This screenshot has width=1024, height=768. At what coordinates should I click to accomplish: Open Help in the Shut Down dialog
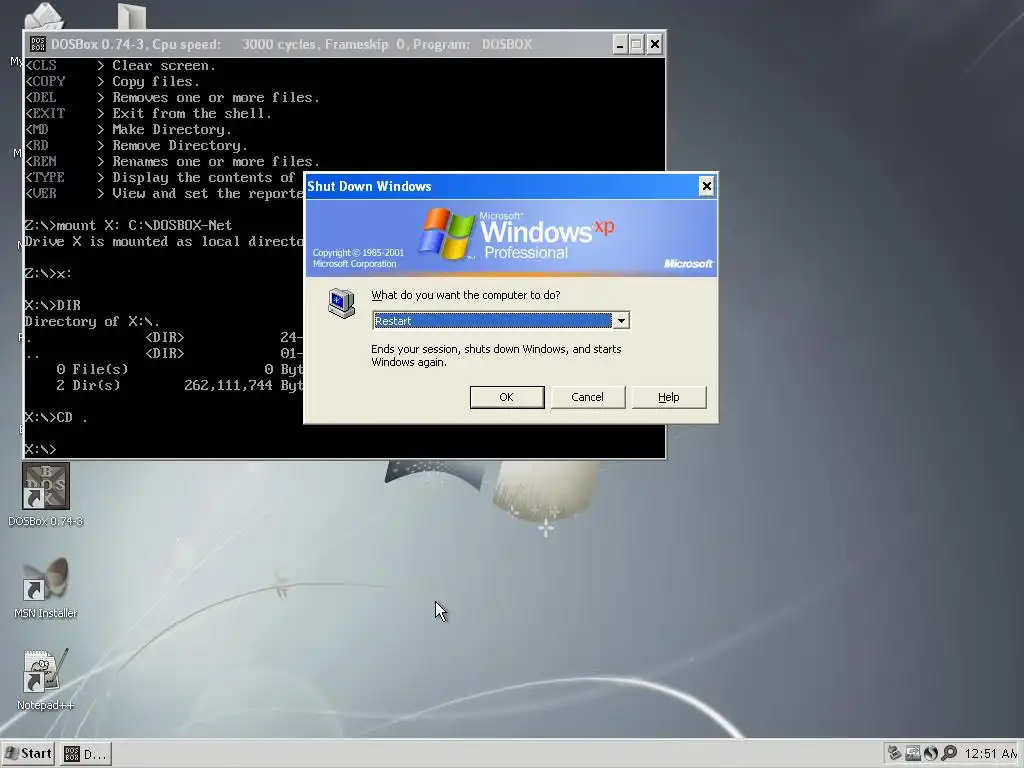tap(669, 397)
